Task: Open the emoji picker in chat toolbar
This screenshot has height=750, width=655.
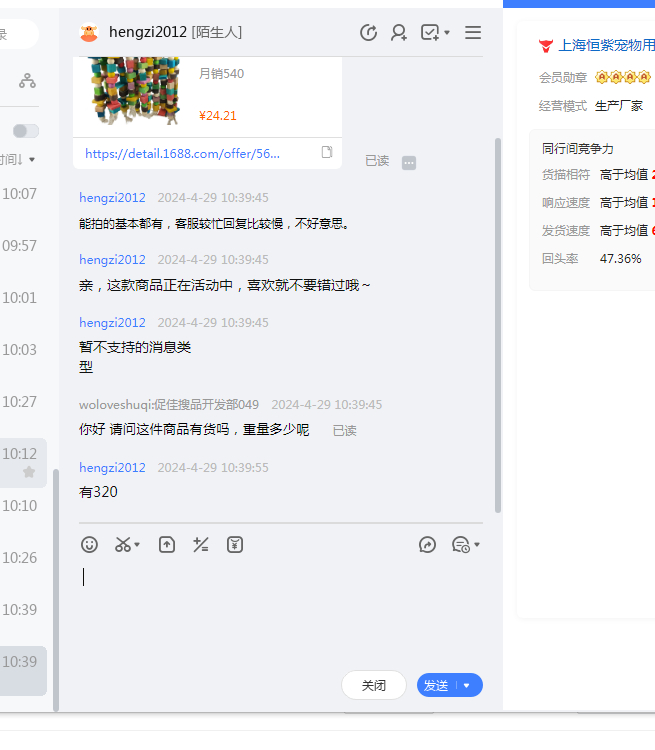Action: click(90, 545)
